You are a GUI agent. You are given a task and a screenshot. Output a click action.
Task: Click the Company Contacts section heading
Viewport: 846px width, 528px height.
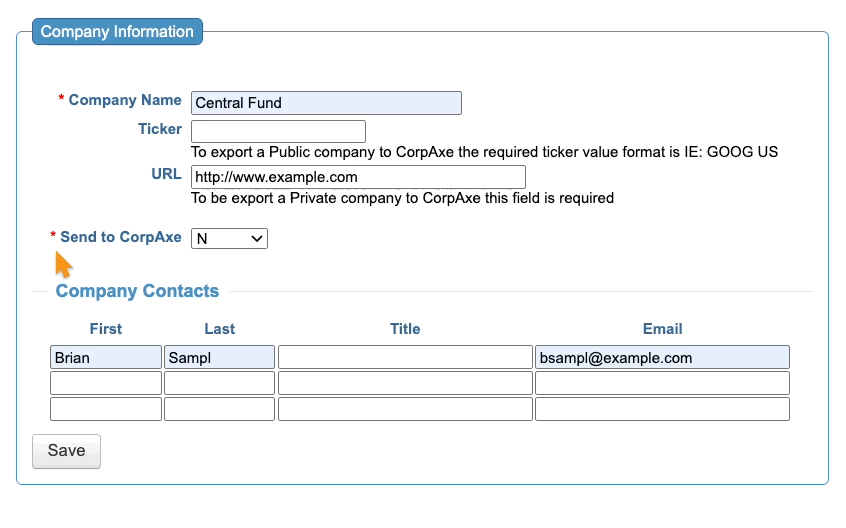(x=137, y=291)
